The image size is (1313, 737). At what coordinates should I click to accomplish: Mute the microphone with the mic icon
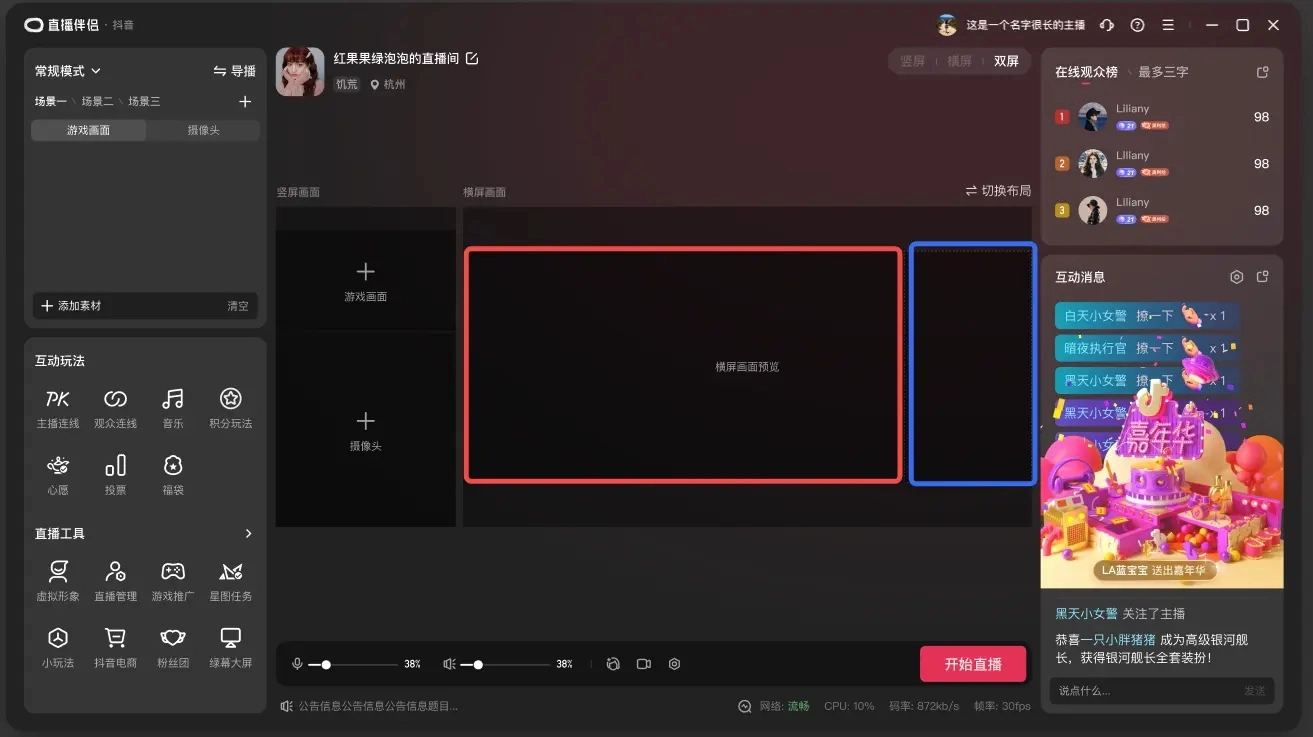pyautogui.click(x=297, y=664)
